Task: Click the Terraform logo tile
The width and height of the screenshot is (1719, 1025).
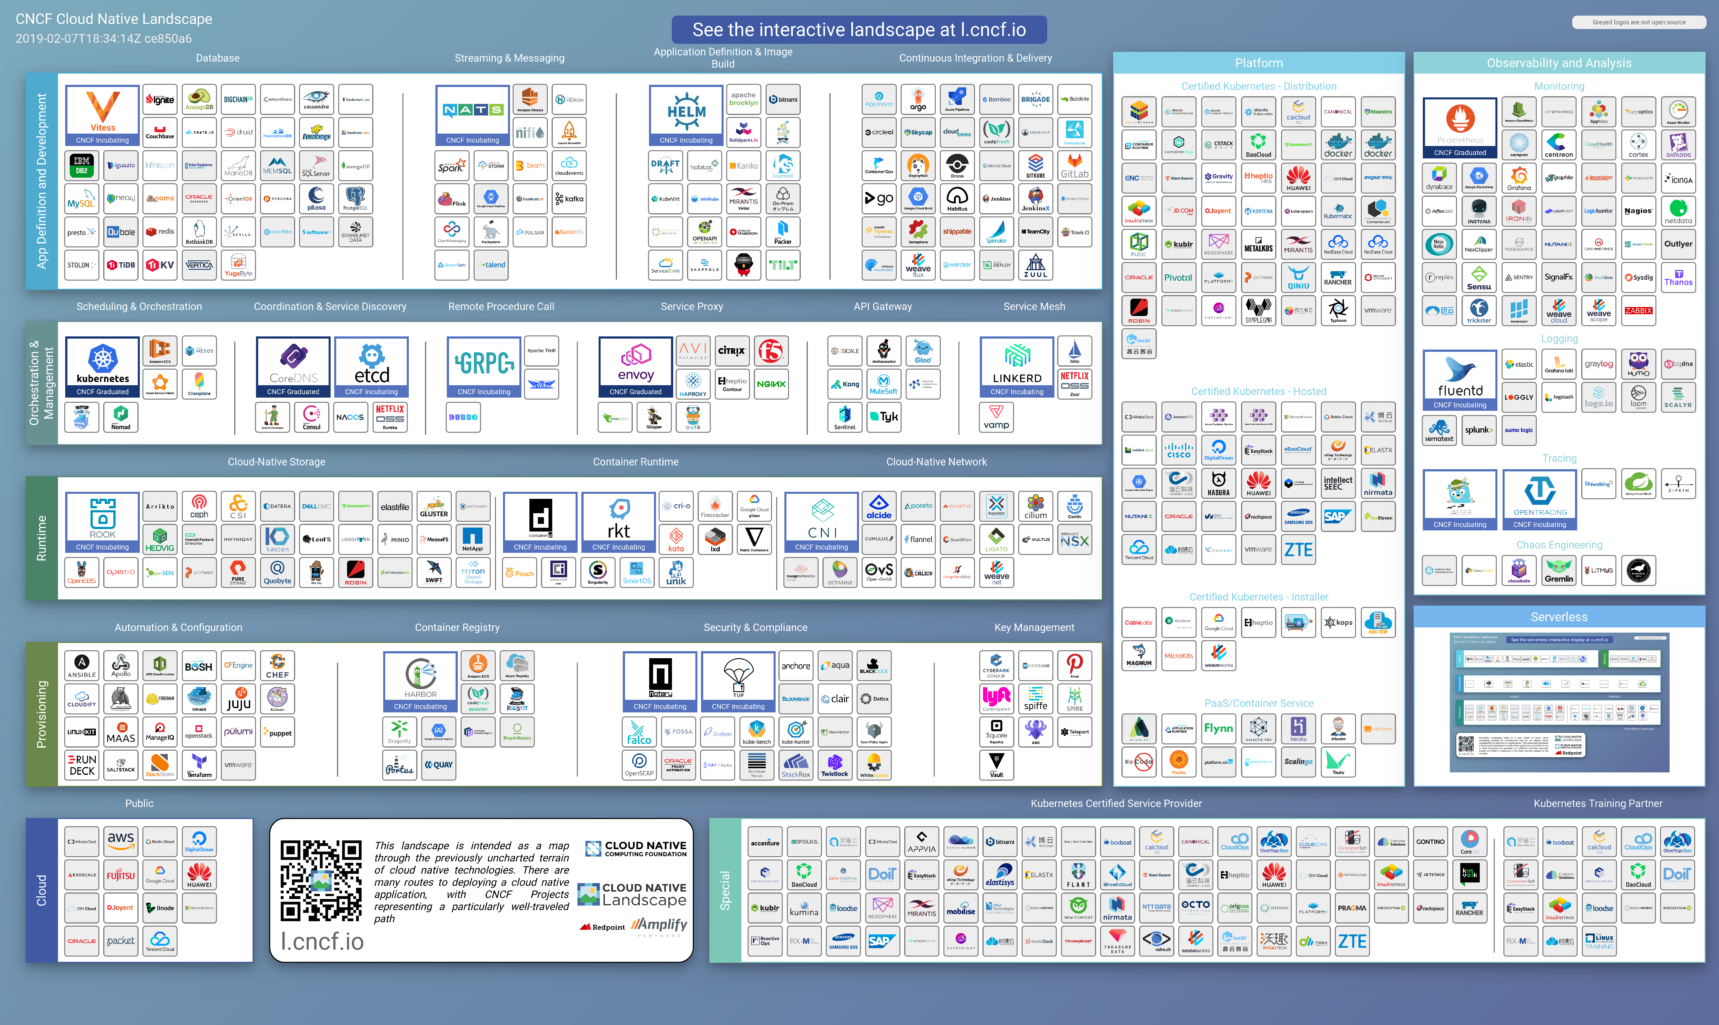Action: coord(200,765)
